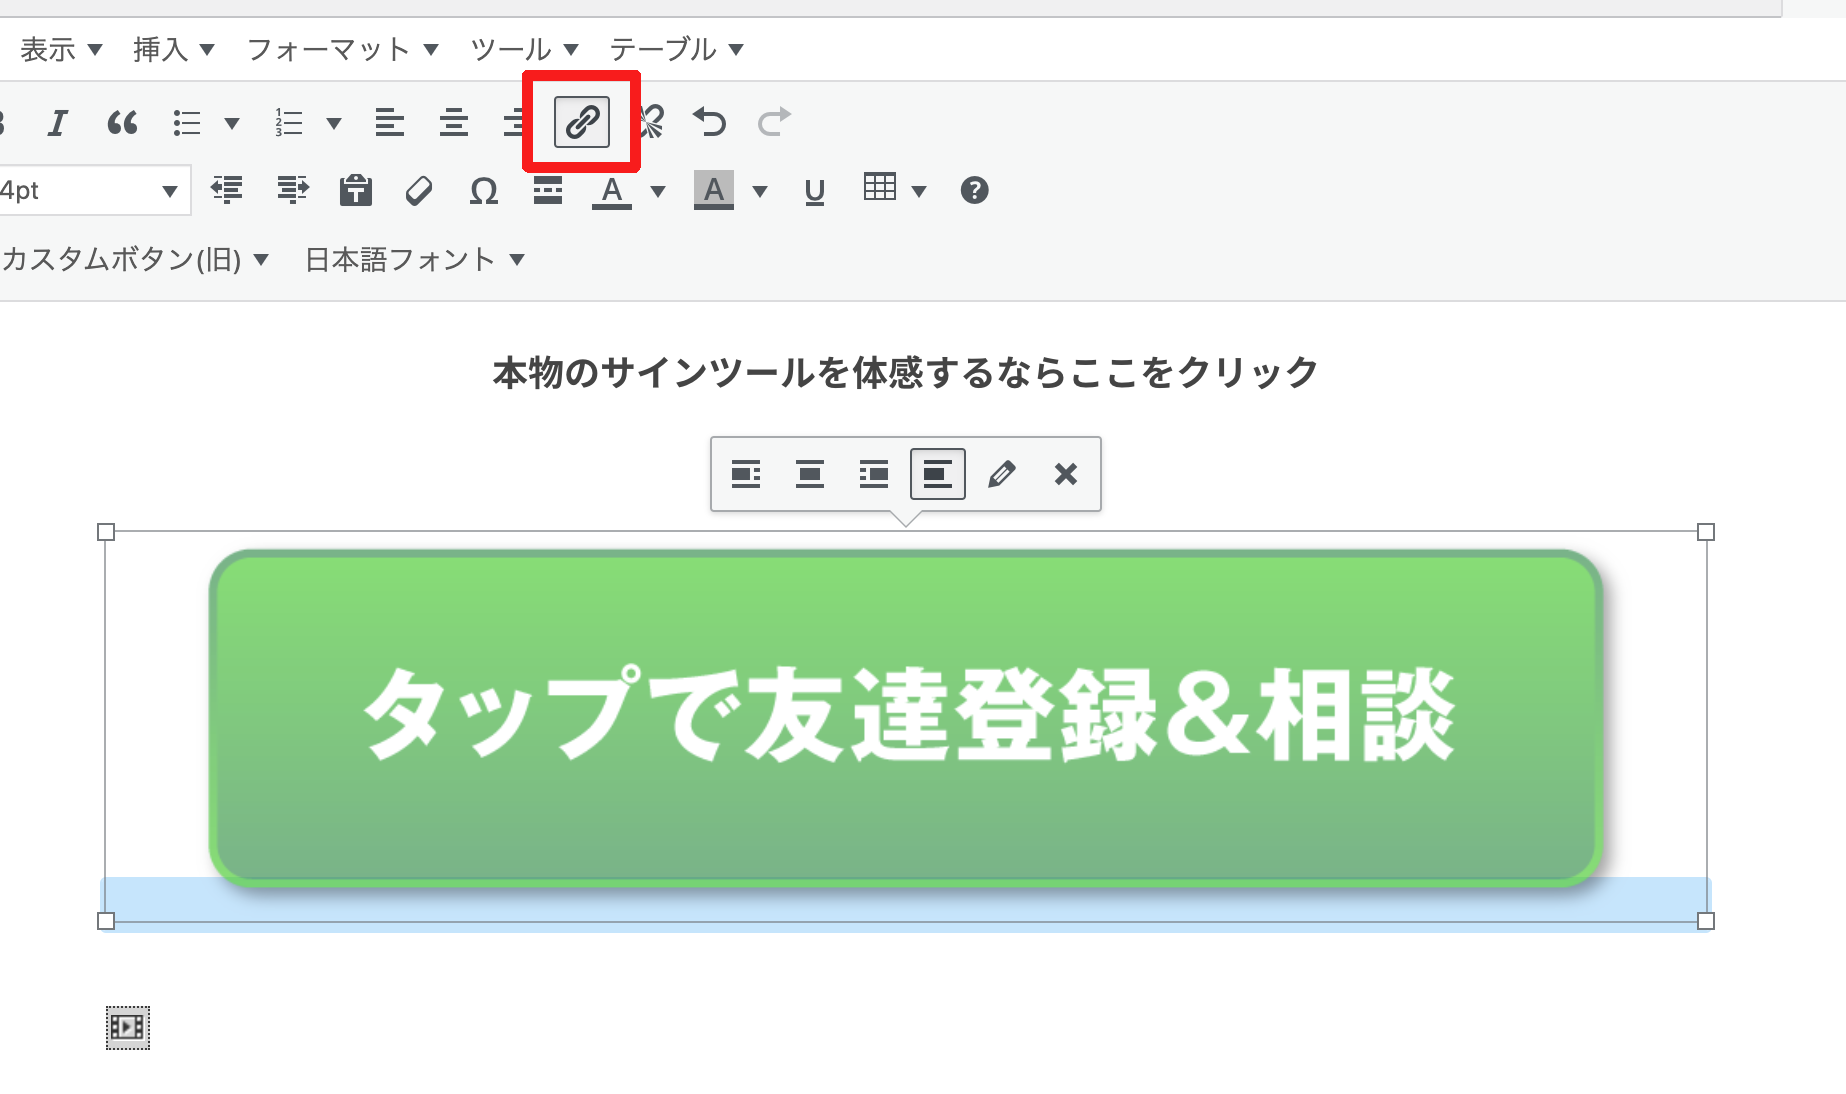The image size is (1846, 1094).
Task: Toggle underline formatting
Action: (x=815, y=190)
